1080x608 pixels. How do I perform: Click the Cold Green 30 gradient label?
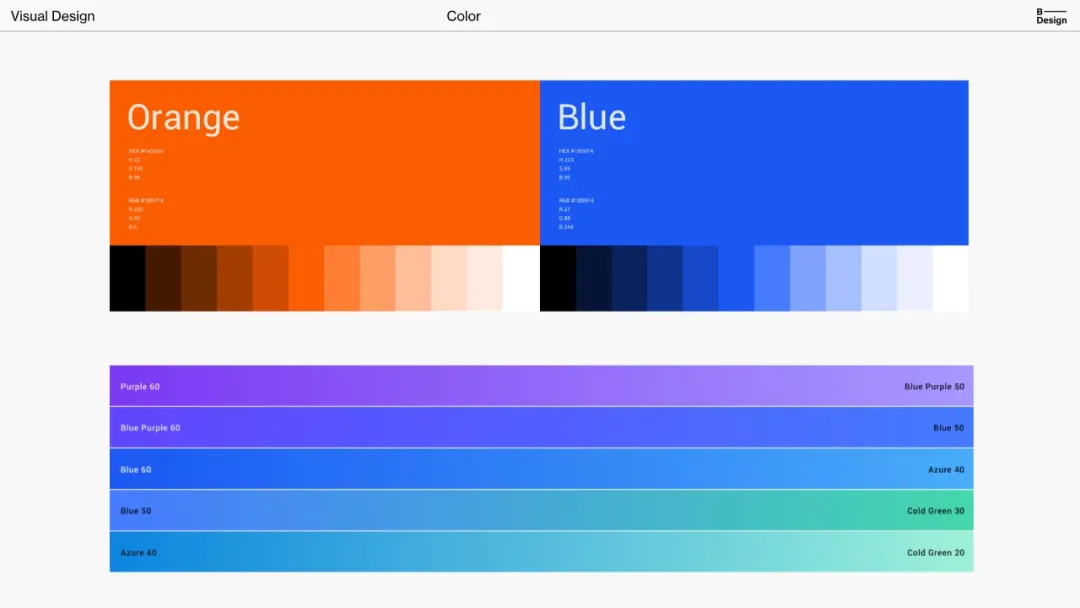click(x=935, y=511)
